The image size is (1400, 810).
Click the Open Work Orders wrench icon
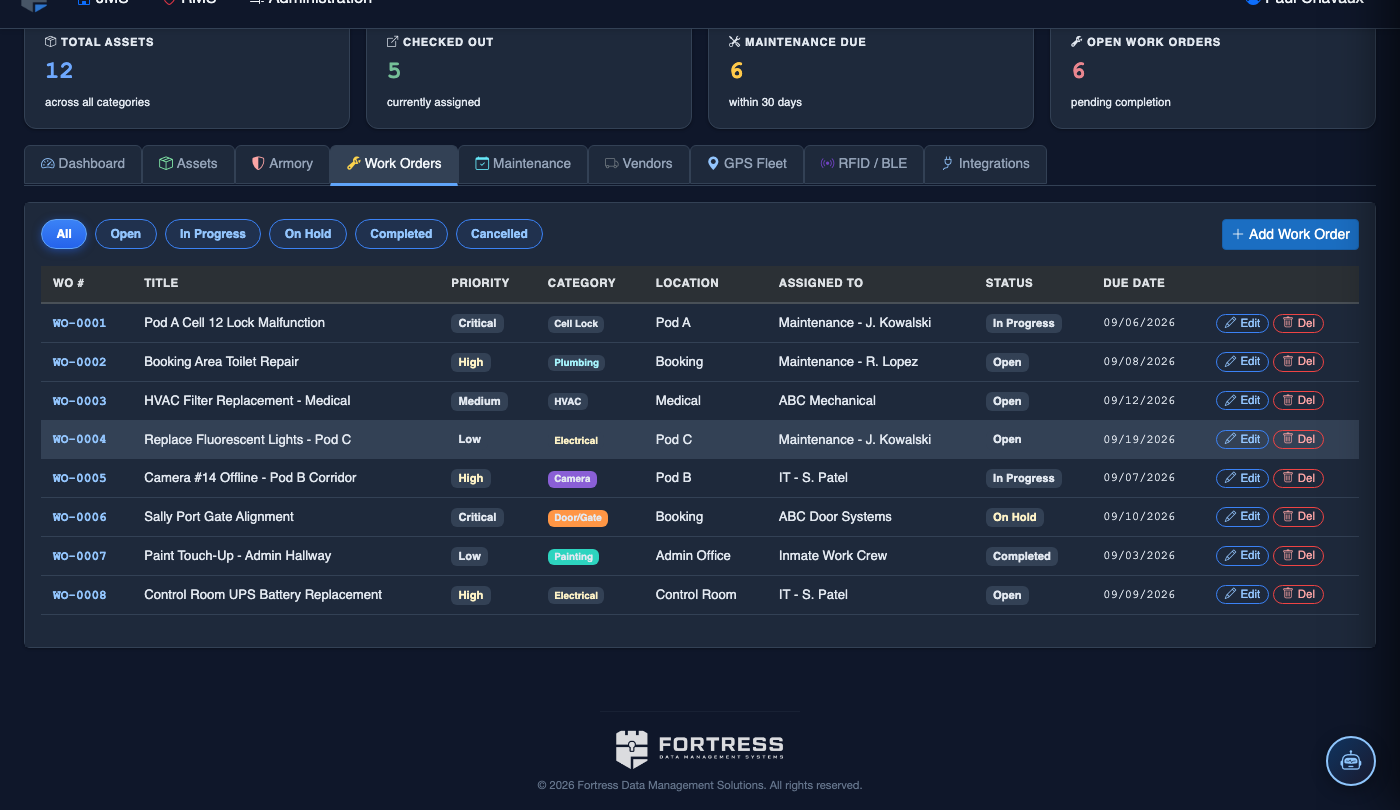[x=1077, y=42]
